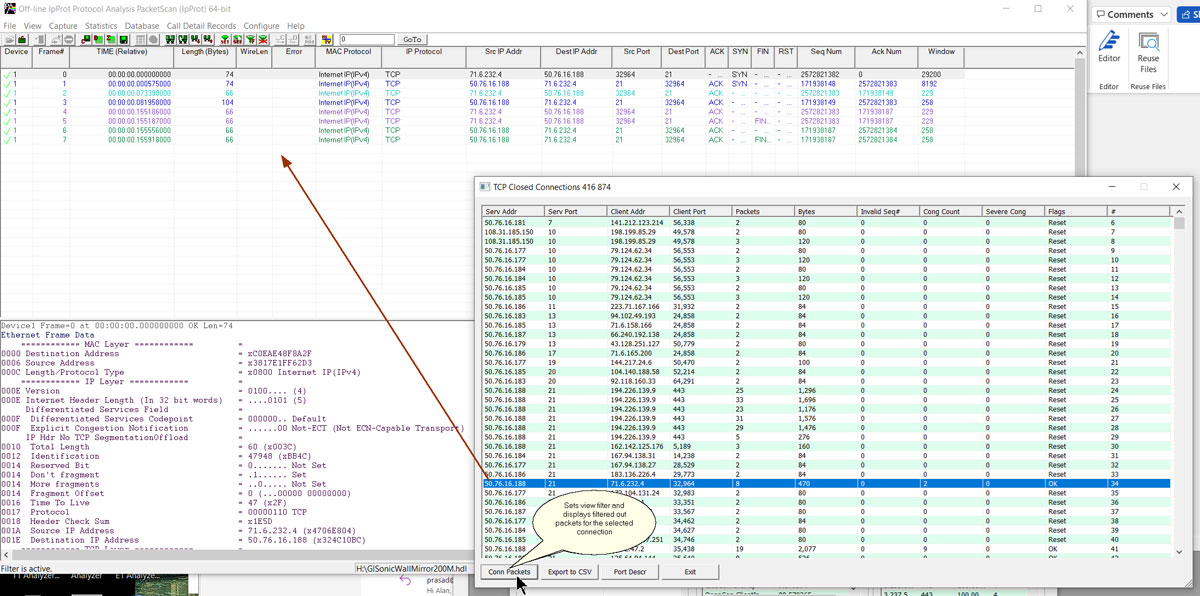
Task: Click the Cong Count column header
Action: (x=951, y=212)
